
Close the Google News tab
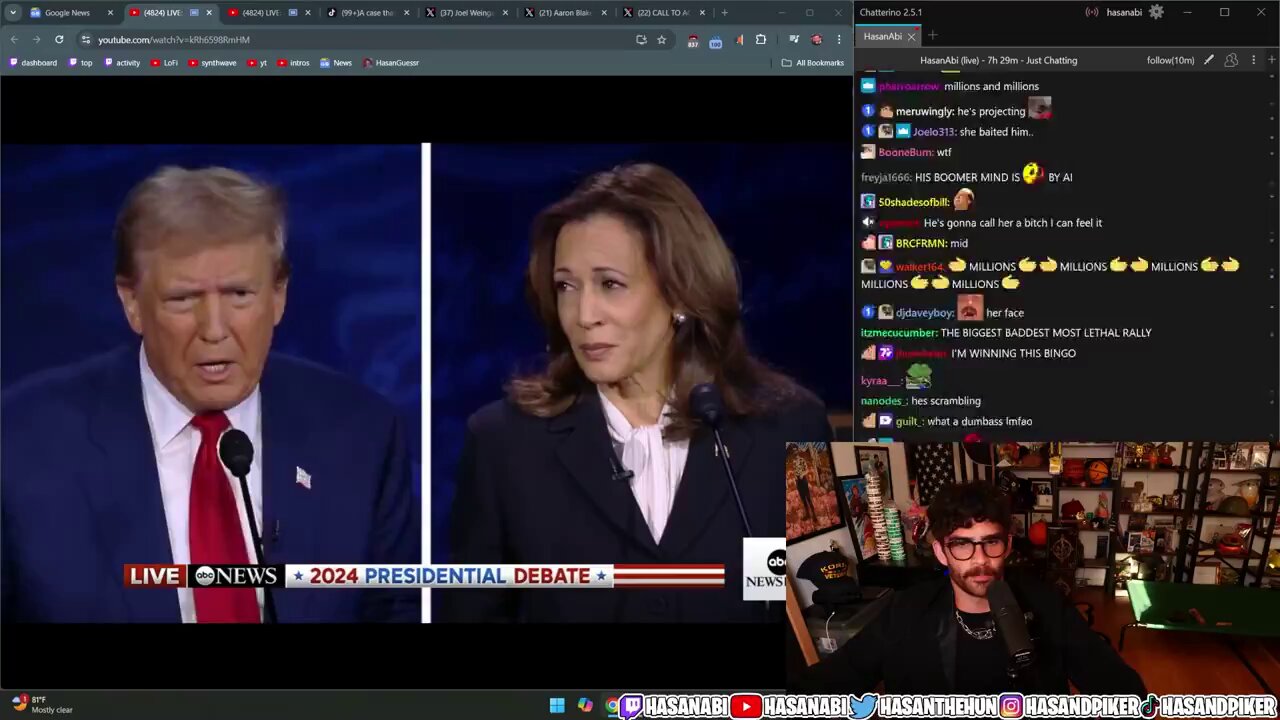(x=110, y=12)
